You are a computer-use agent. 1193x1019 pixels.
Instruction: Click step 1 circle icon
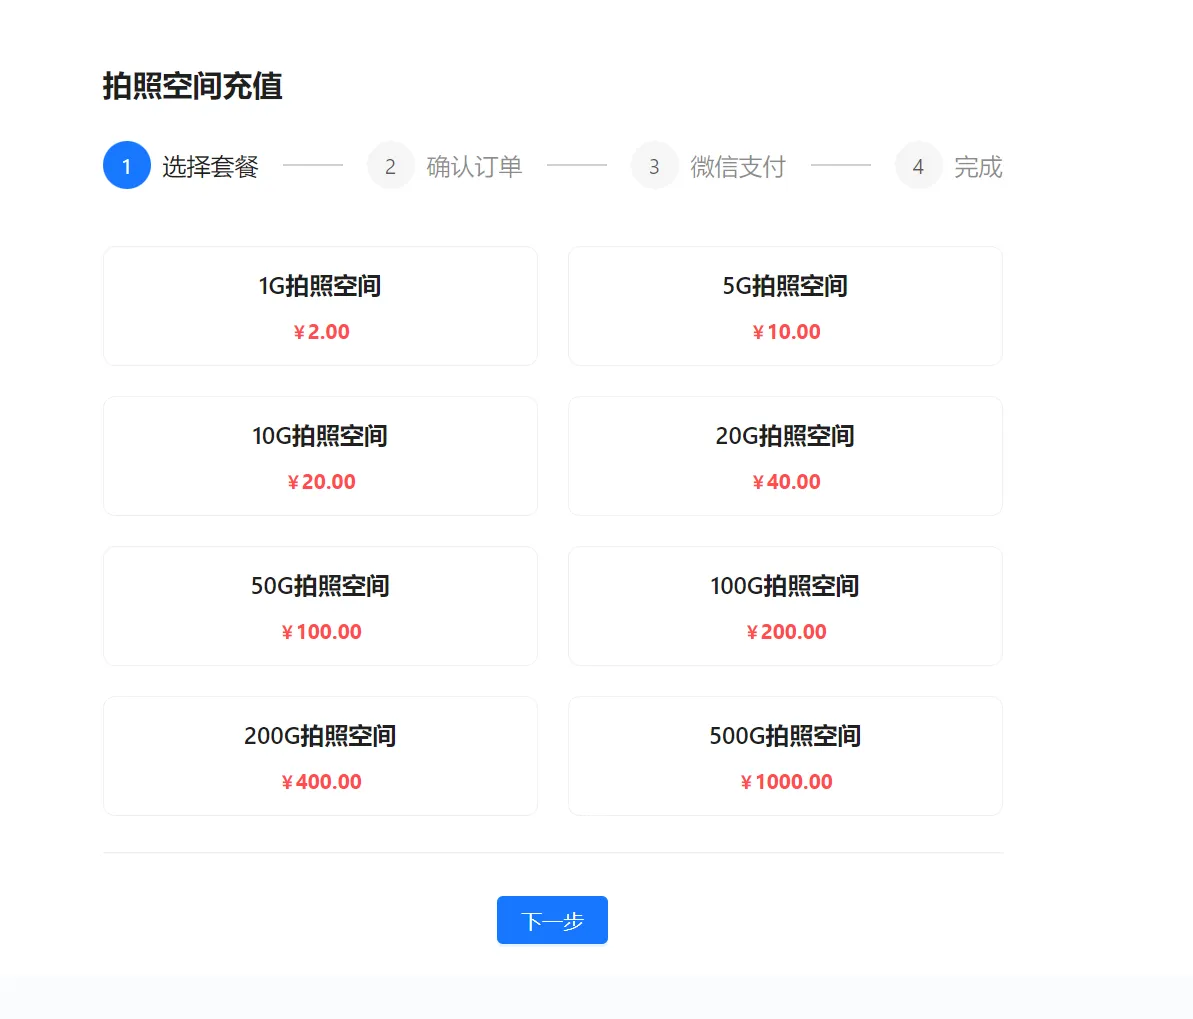(127, 165)
